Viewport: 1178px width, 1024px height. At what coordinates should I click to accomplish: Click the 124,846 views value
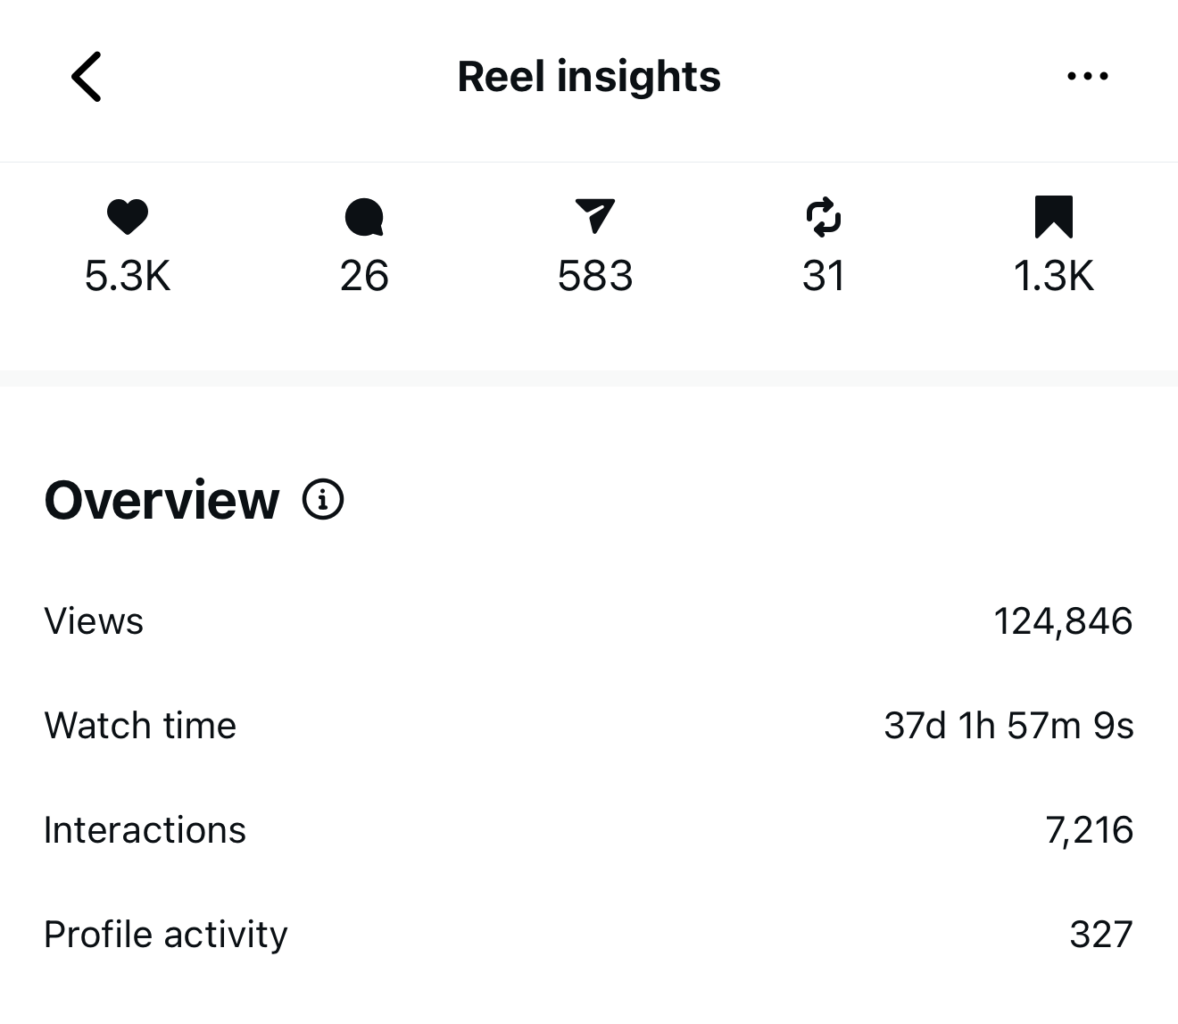1063,621
